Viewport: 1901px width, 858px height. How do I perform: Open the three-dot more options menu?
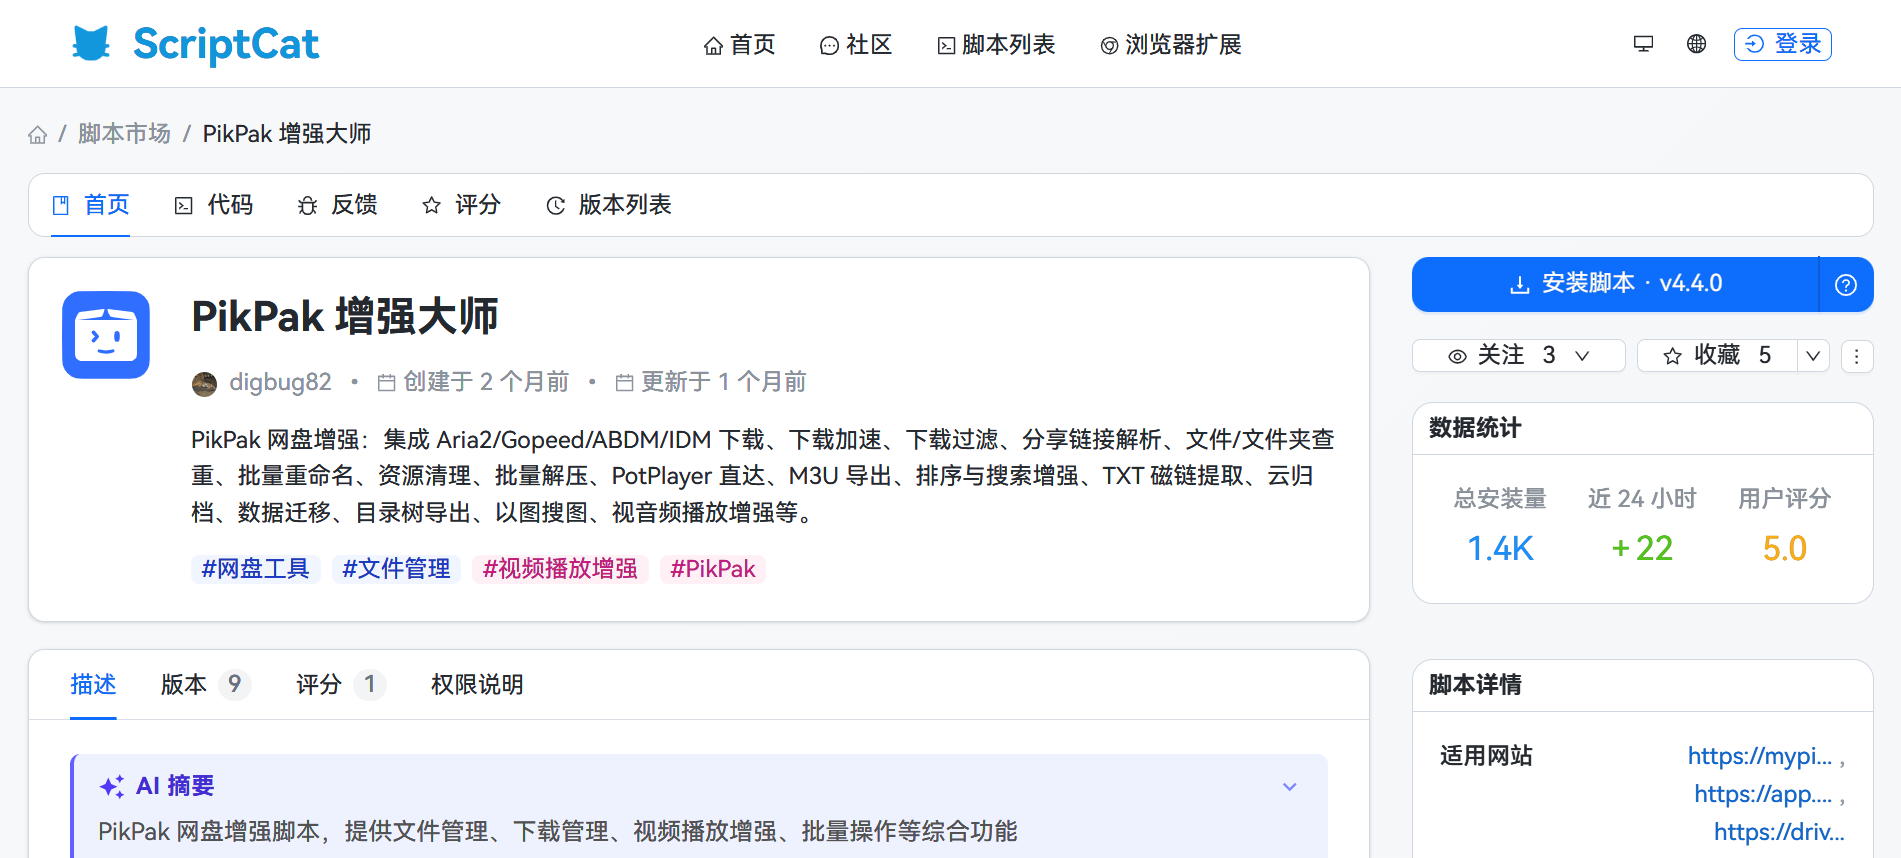[1857, 356]
